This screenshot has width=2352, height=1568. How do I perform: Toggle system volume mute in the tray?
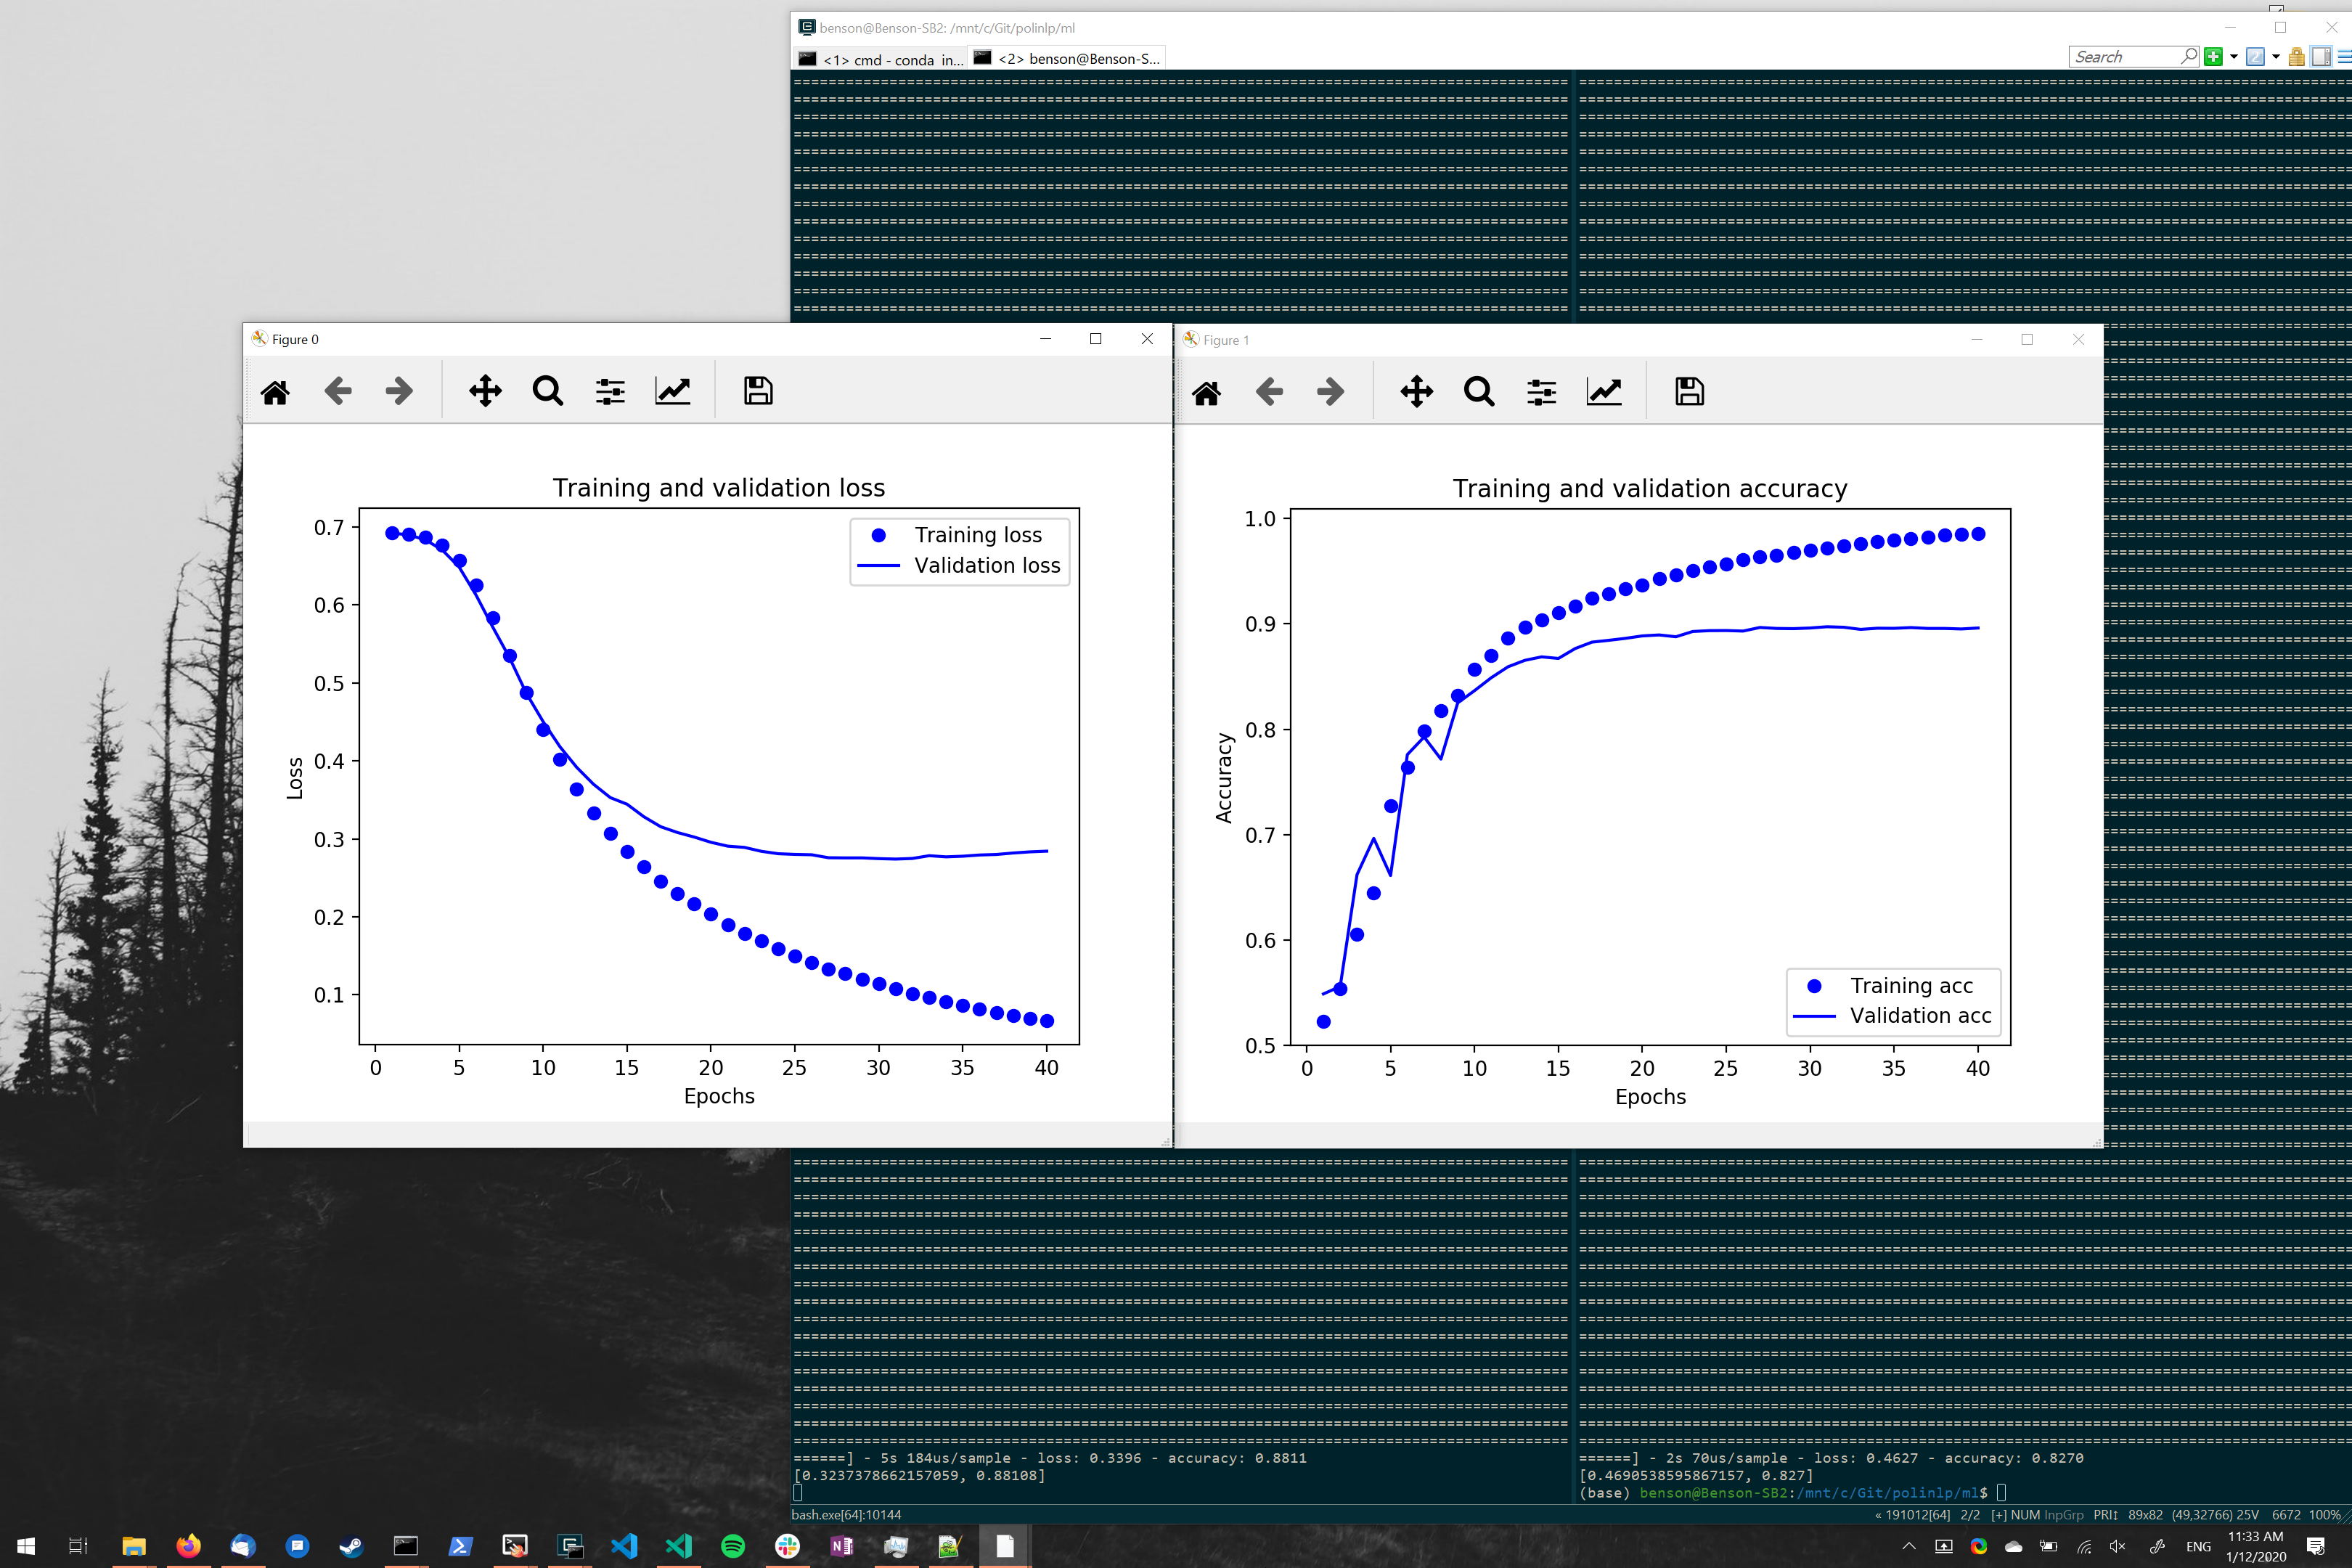click(2117, 1546)
